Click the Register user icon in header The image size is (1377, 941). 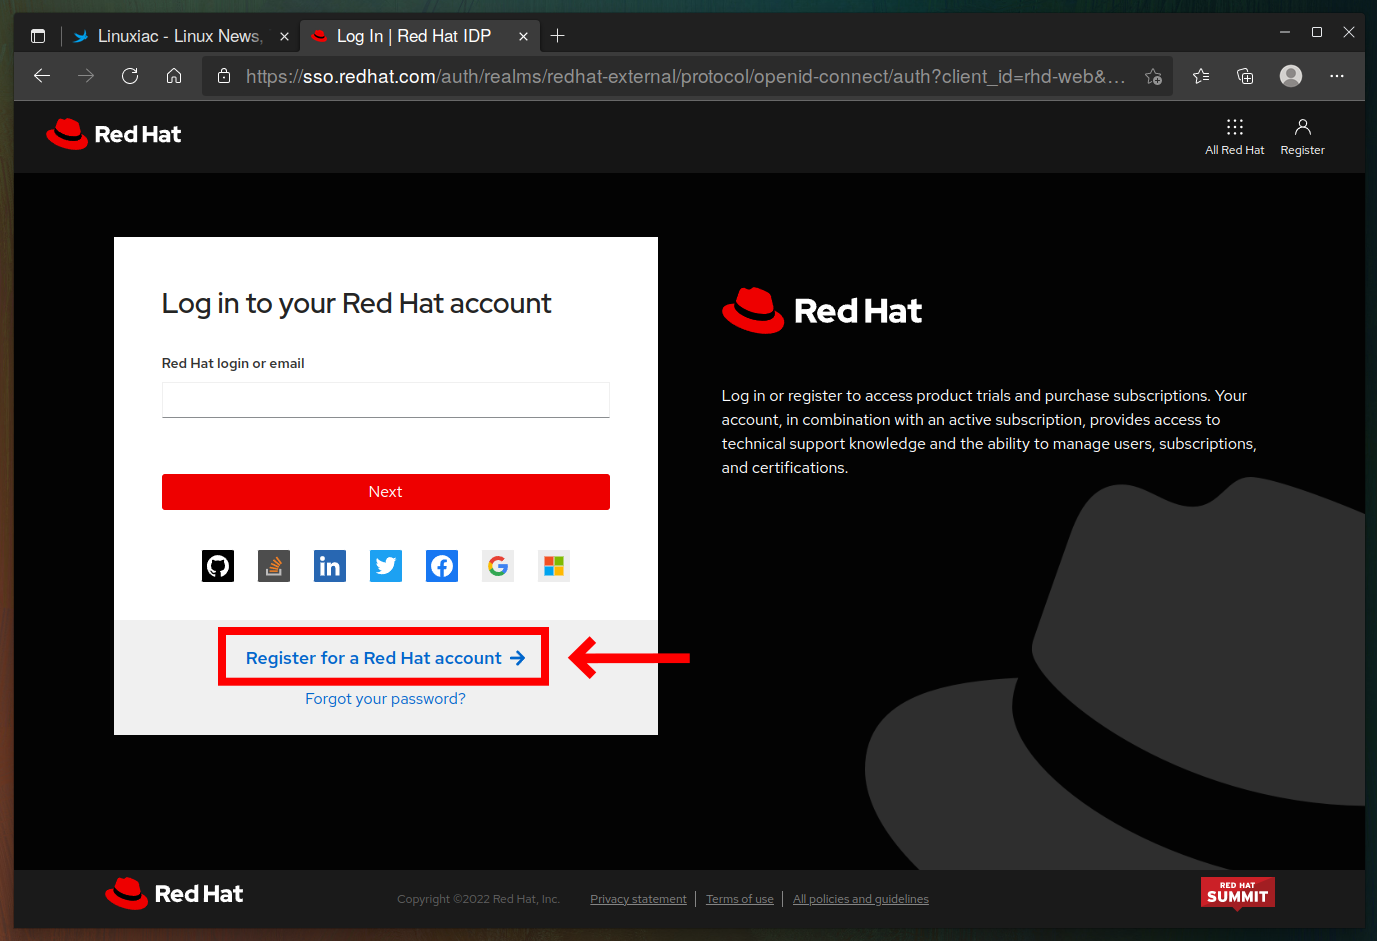[1302, 137]
